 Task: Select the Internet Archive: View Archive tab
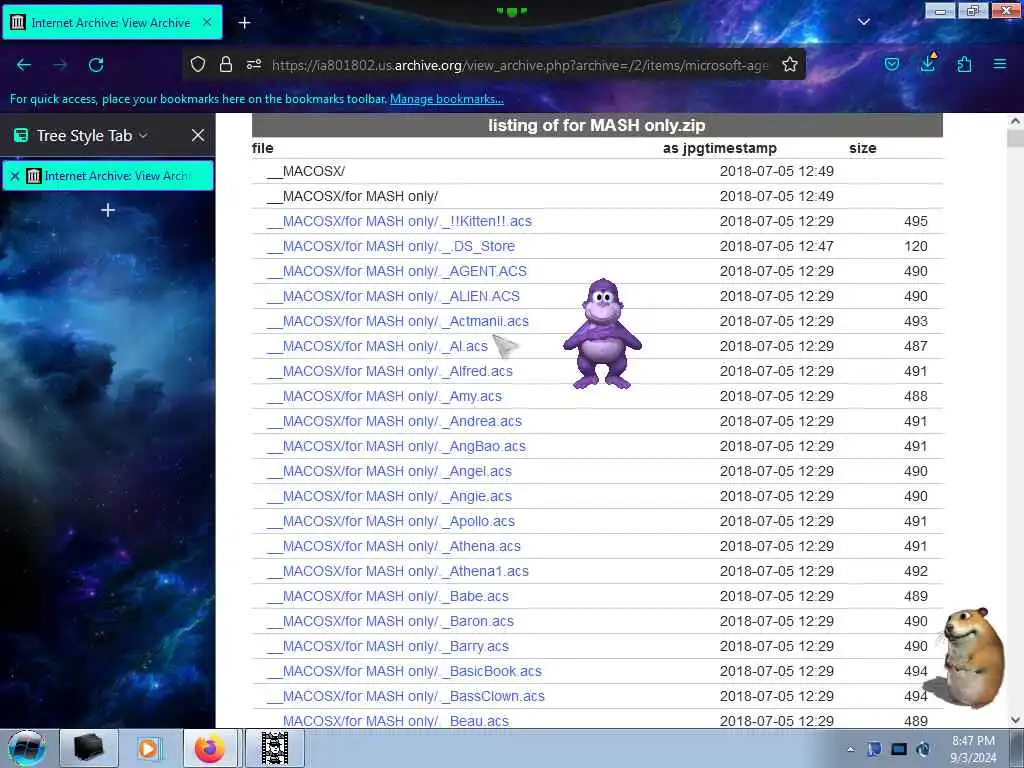click(x=112, y=22)
